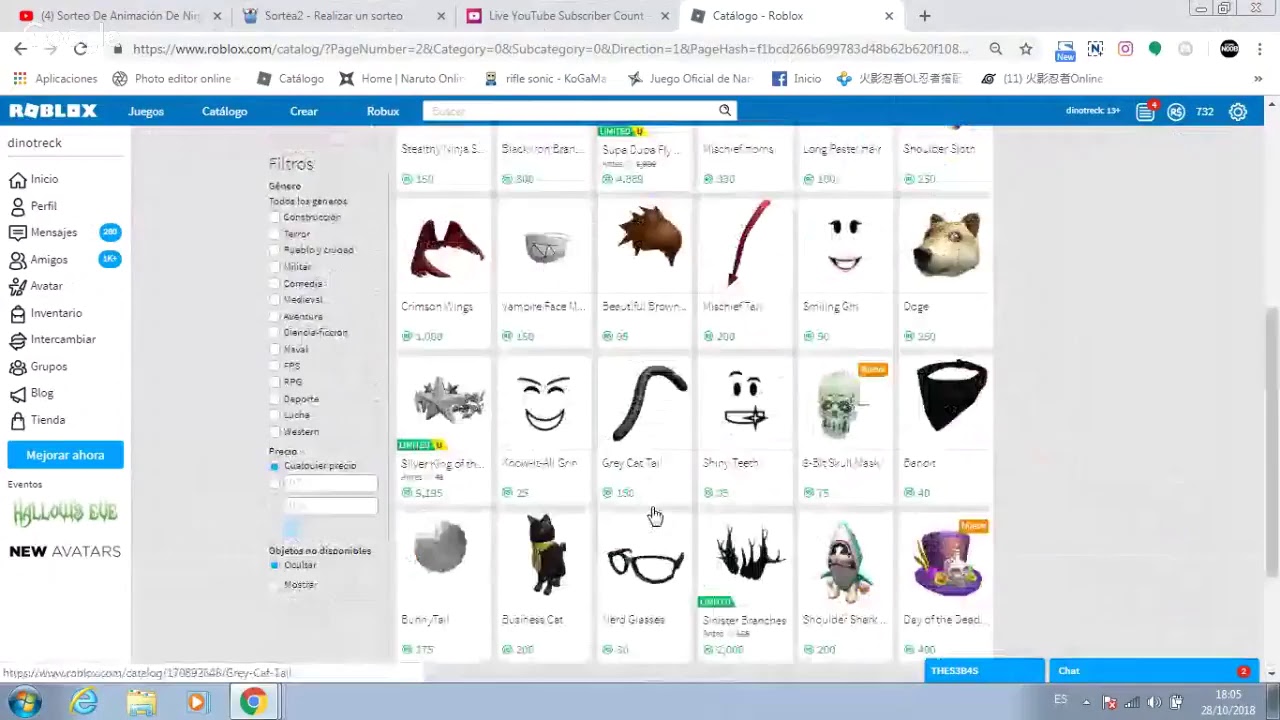Image resolution: width=1280 pixels, height=720 pixels.
Task: Open Crear in the Roblox navbar
Action: [x=304, y=111]
